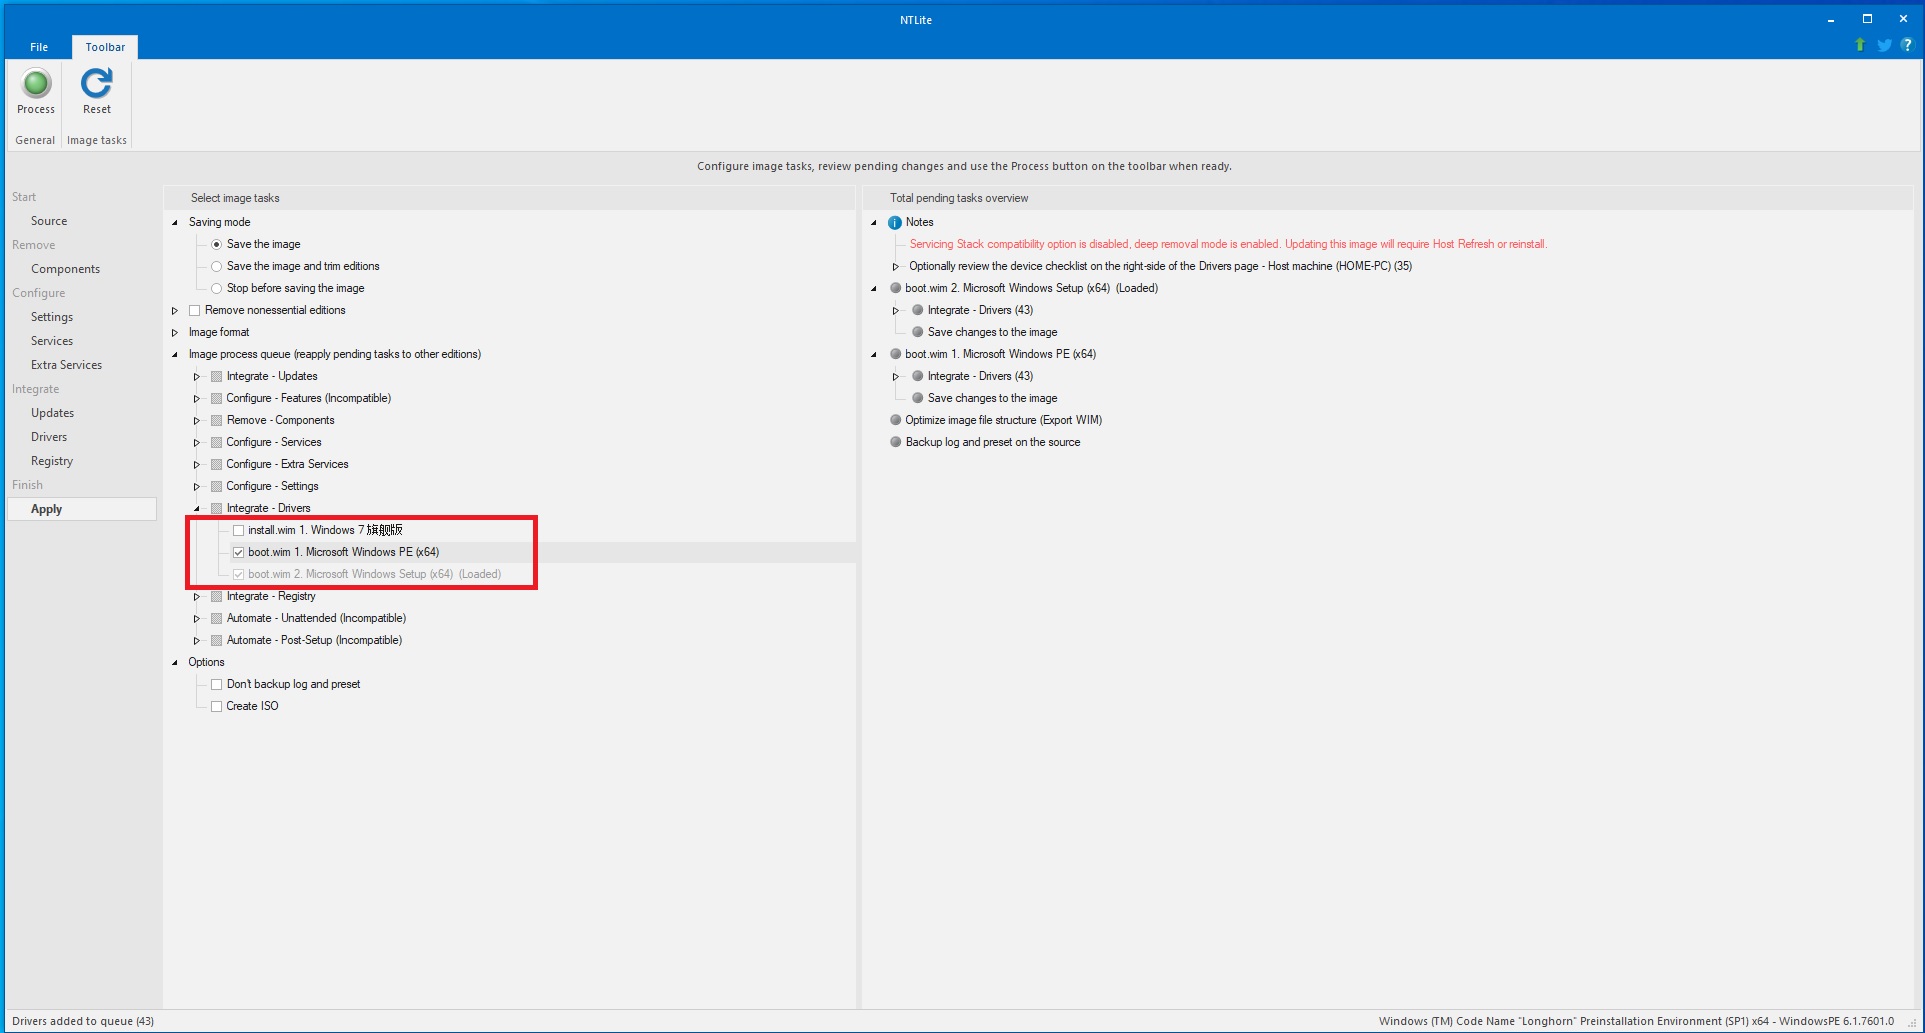Screen dimensions: 1925x1033
Task: Expand Integrate - Drivers (43) under boot.wim 2
Action: [x=896, y=310]
